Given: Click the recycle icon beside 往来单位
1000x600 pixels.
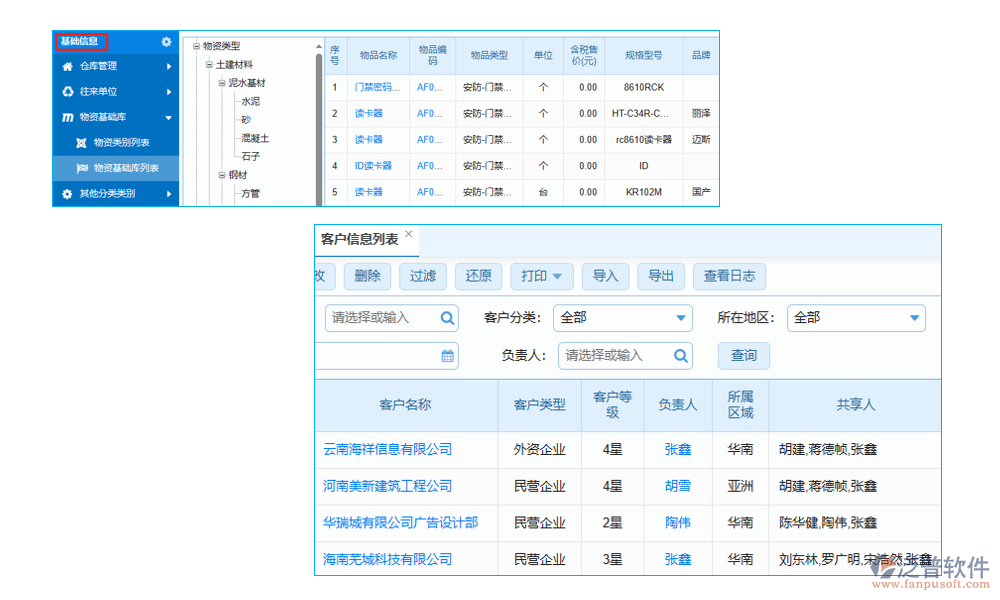Looking at the screenshot, I should point(68,92).
